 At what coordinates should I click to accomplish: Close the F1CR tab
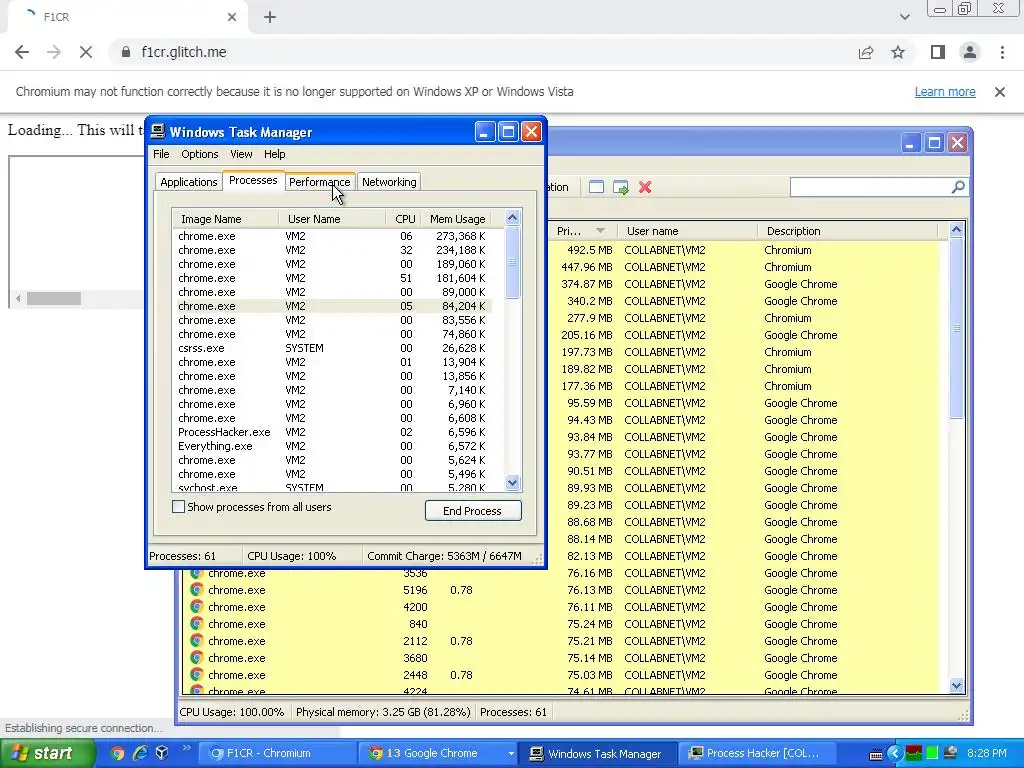(x=232, y=17)
